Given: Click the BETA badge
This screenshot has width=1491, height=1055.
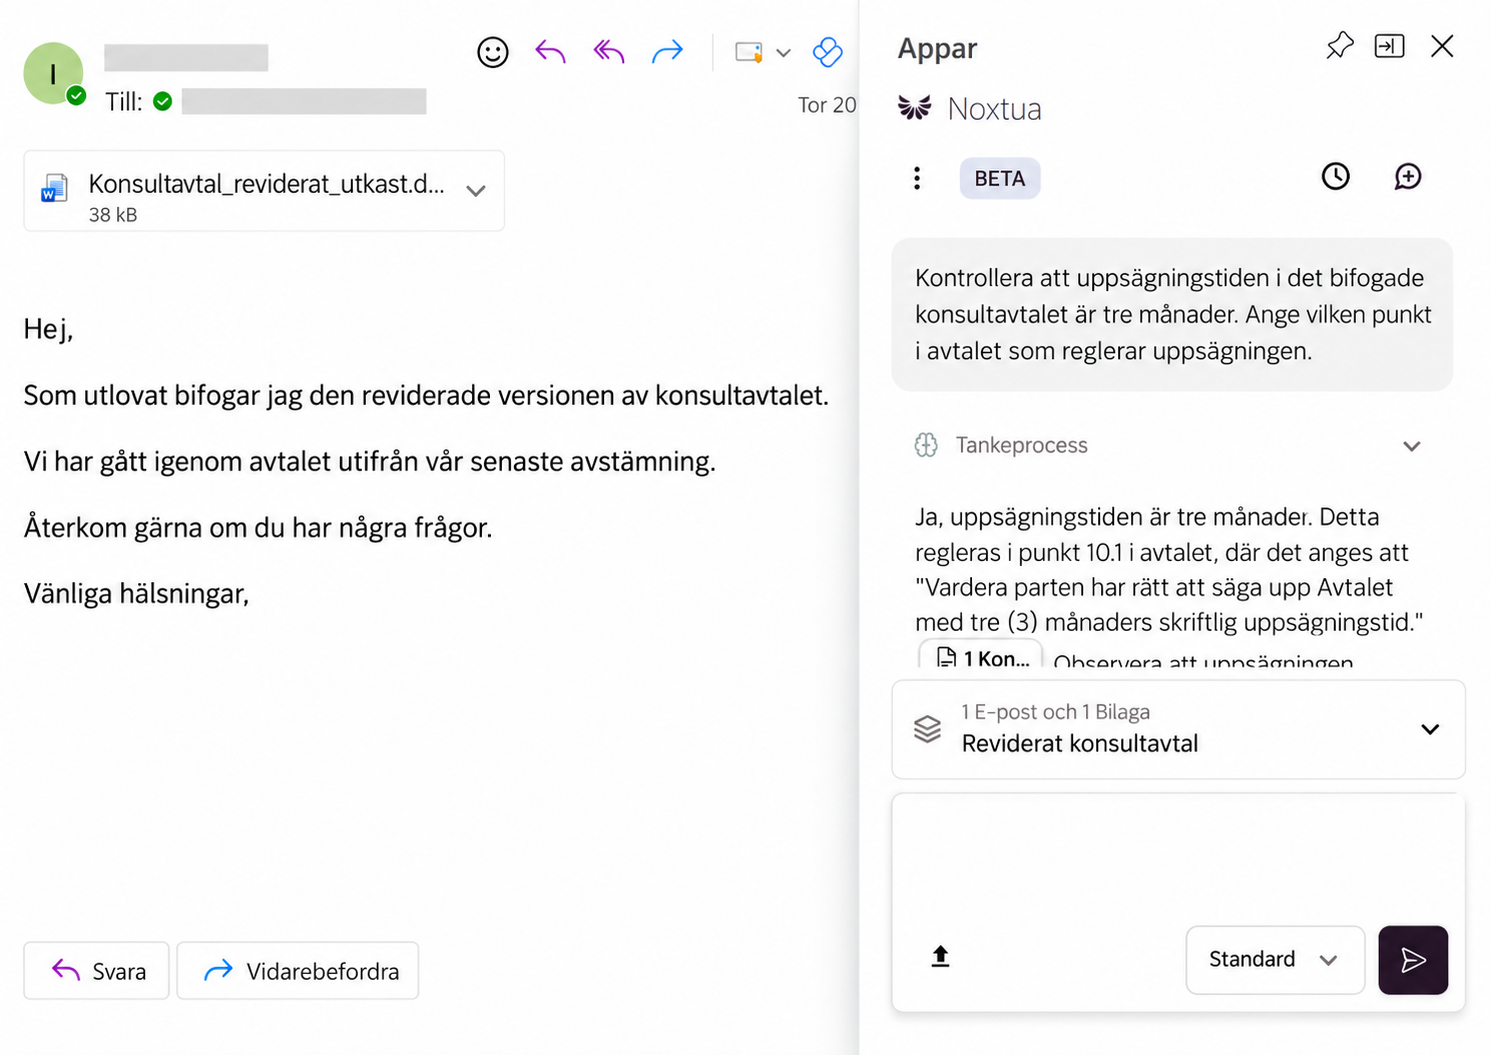Looking at the screenshot, I should (1000, 178).
